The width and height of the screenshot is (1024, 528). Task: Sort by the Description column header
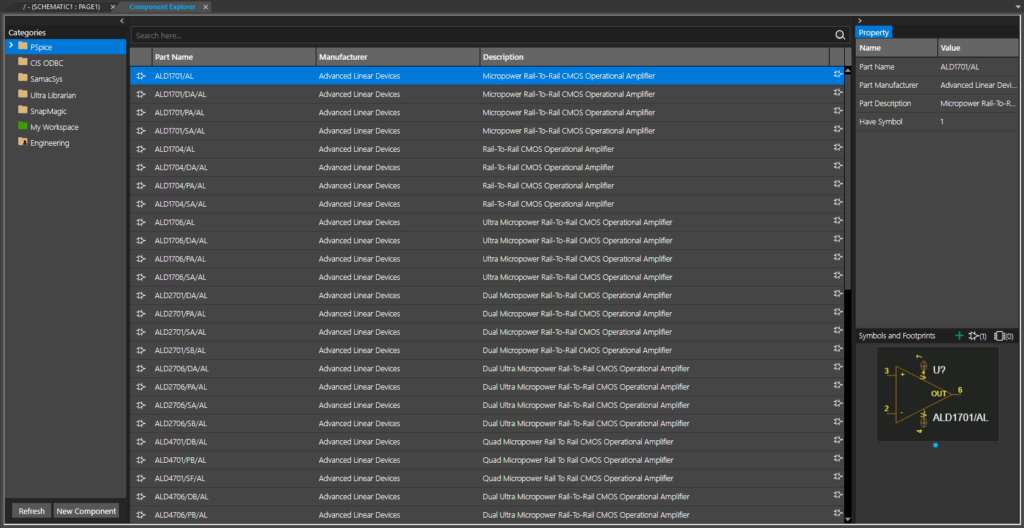(x=654, y=57)
